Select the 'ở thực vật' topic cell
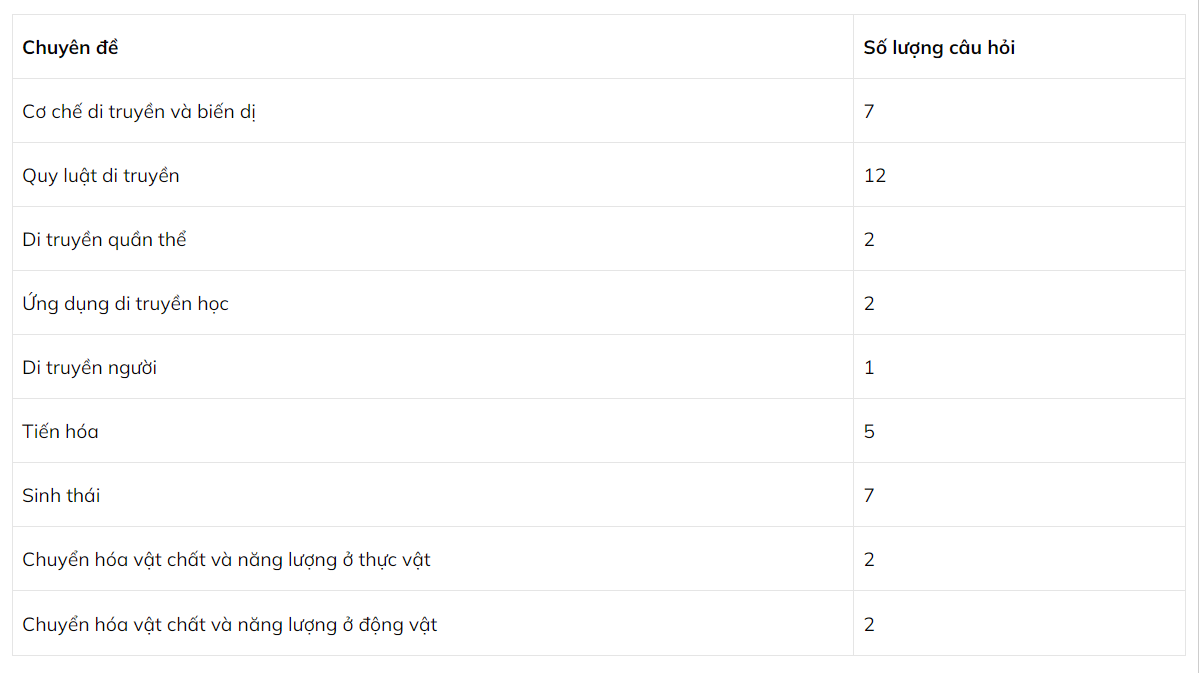 pos(226,559)
